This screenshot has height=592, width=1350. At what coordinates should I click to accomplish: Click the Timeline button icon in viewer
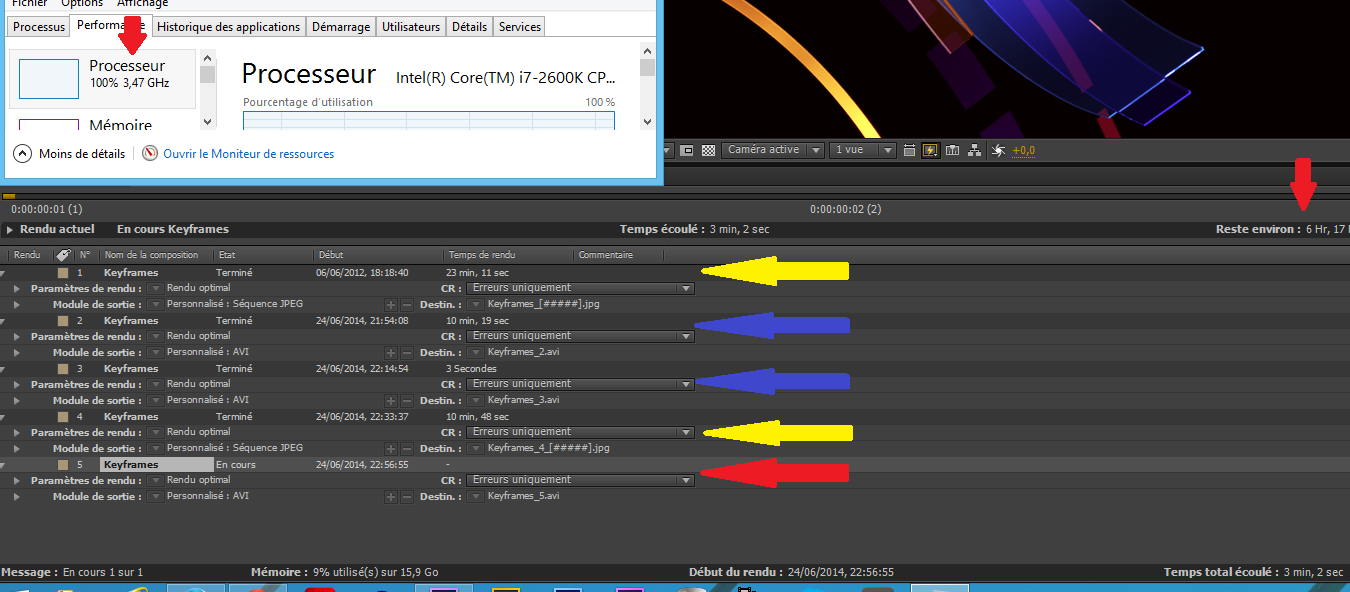coord(953,150)
